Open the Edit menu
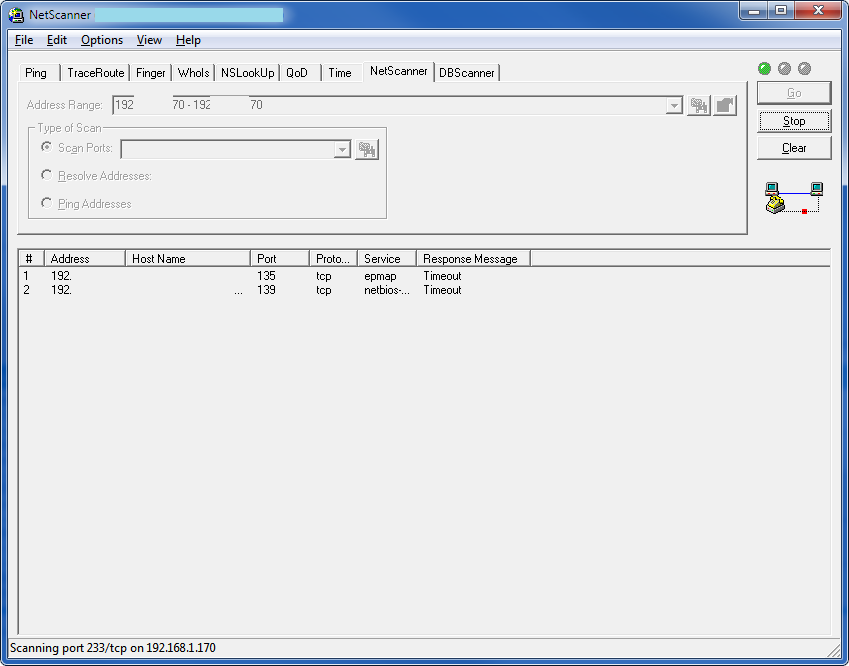Screen dimensions: 849x666 (56, 40)
